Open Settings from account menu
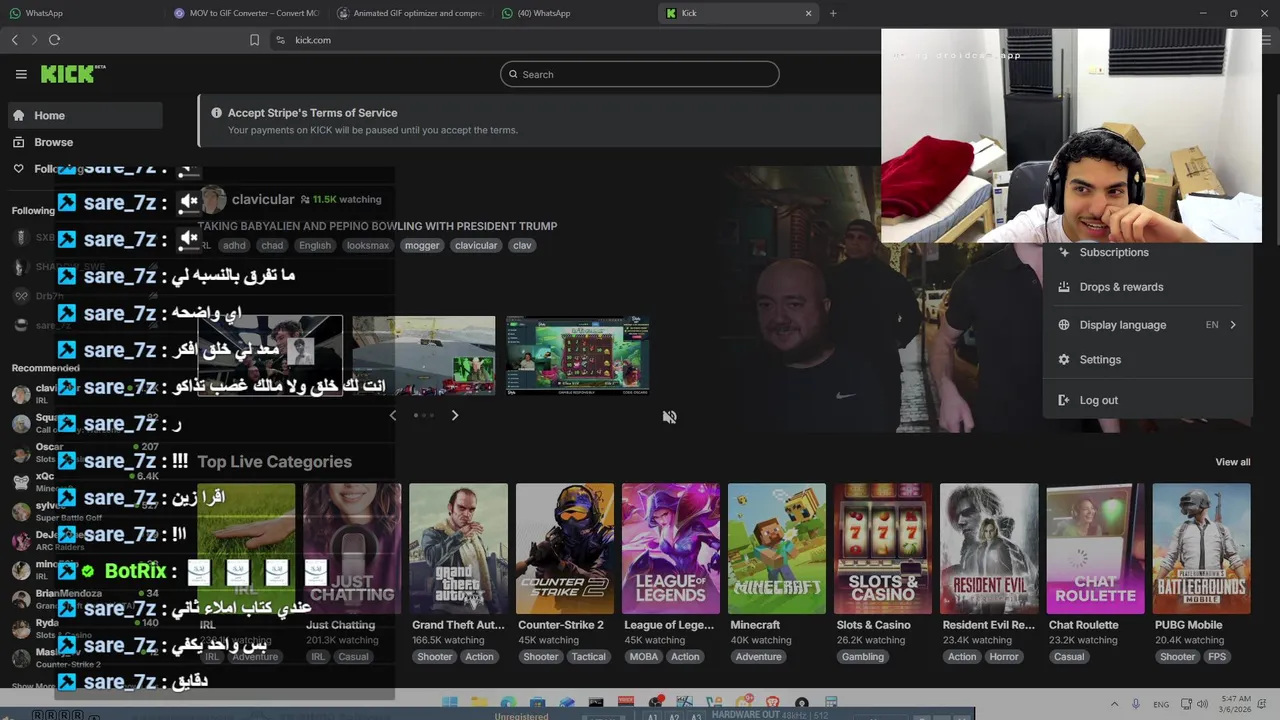Image resolution: width=1280 pixels, height=720 pixels. (x=1147, y=360)
